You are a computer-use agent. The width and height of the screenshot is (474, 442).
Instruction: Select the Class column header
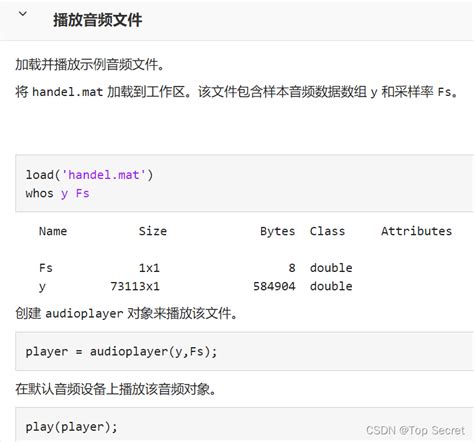[327, 231]
